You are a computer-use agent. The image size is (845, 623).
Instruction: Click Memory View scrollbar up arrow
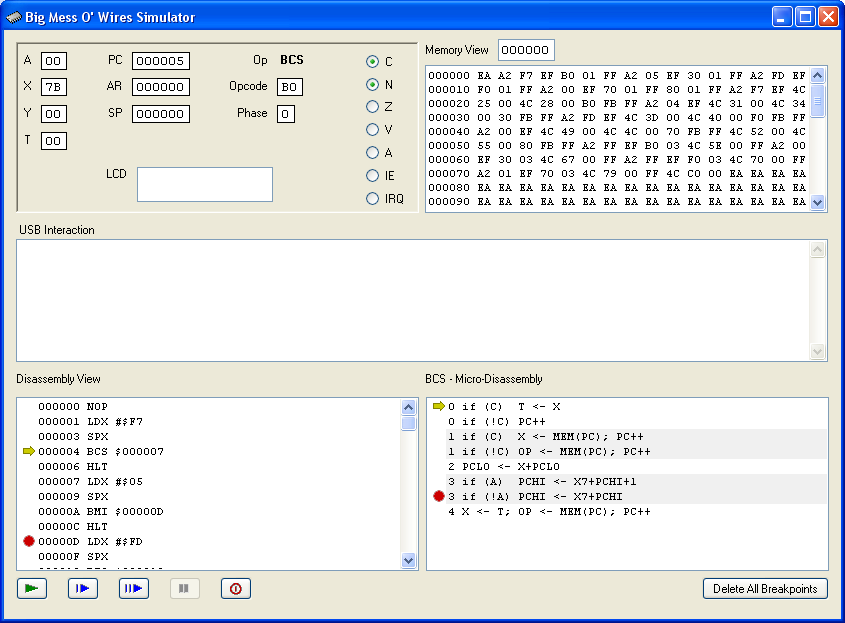(x=818, y=75)
